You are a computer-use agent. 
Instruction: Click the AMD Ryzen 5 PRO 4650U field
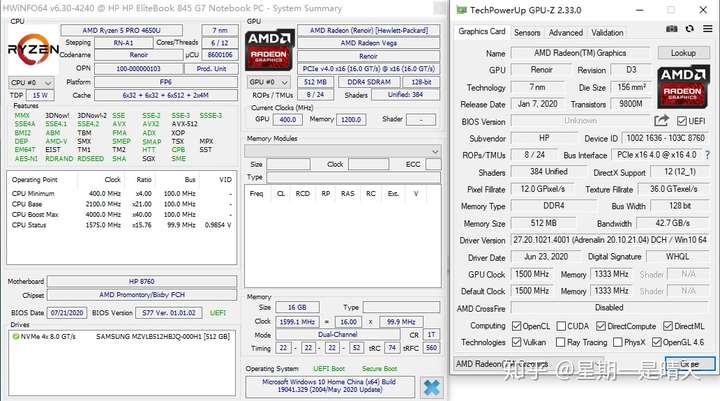click(x=121, y=30)
